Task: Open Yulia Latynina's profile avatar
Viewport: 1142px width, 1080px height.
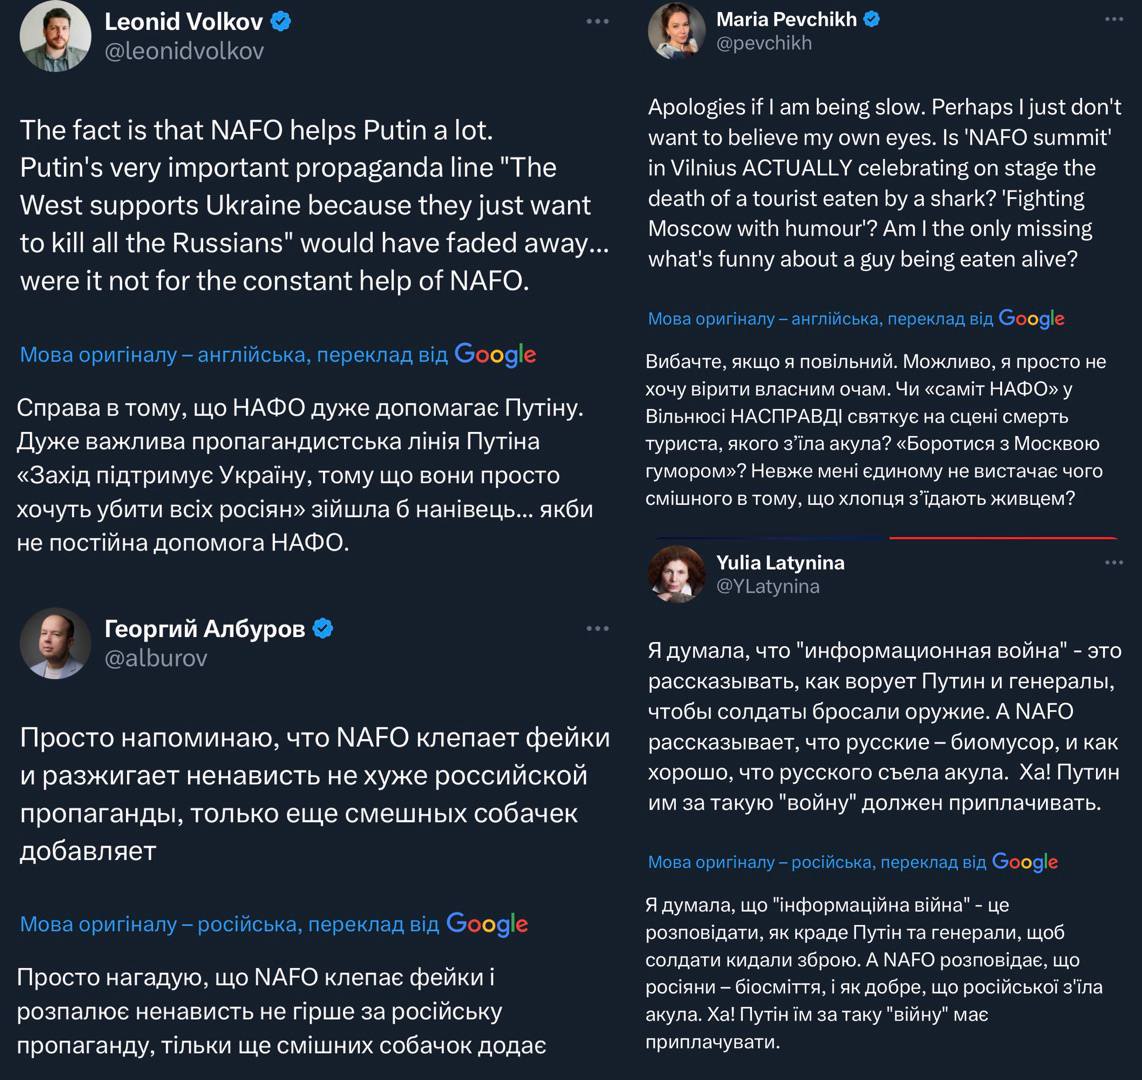Action: (677, 574)
